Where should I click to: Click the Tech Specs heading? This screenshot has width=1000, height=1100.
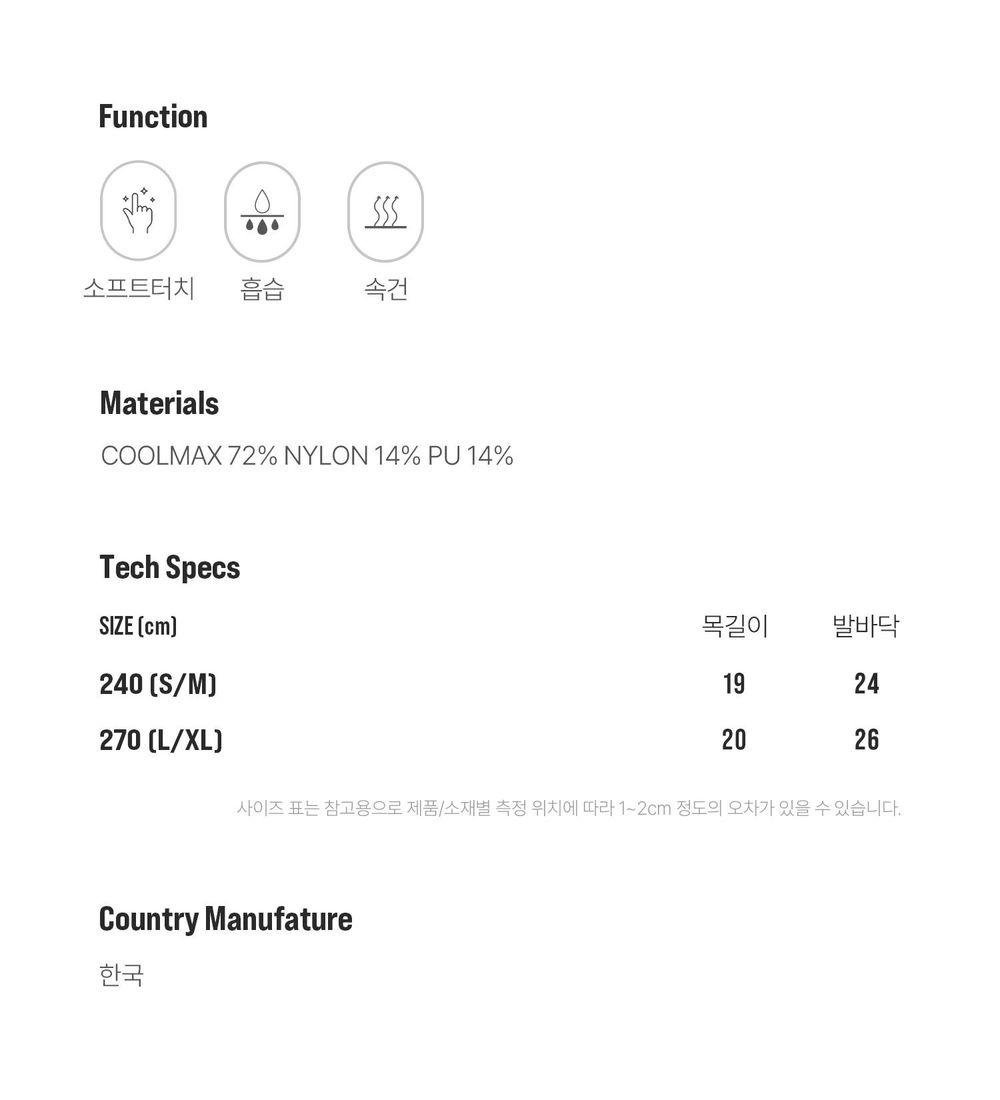tap(170, 568)
